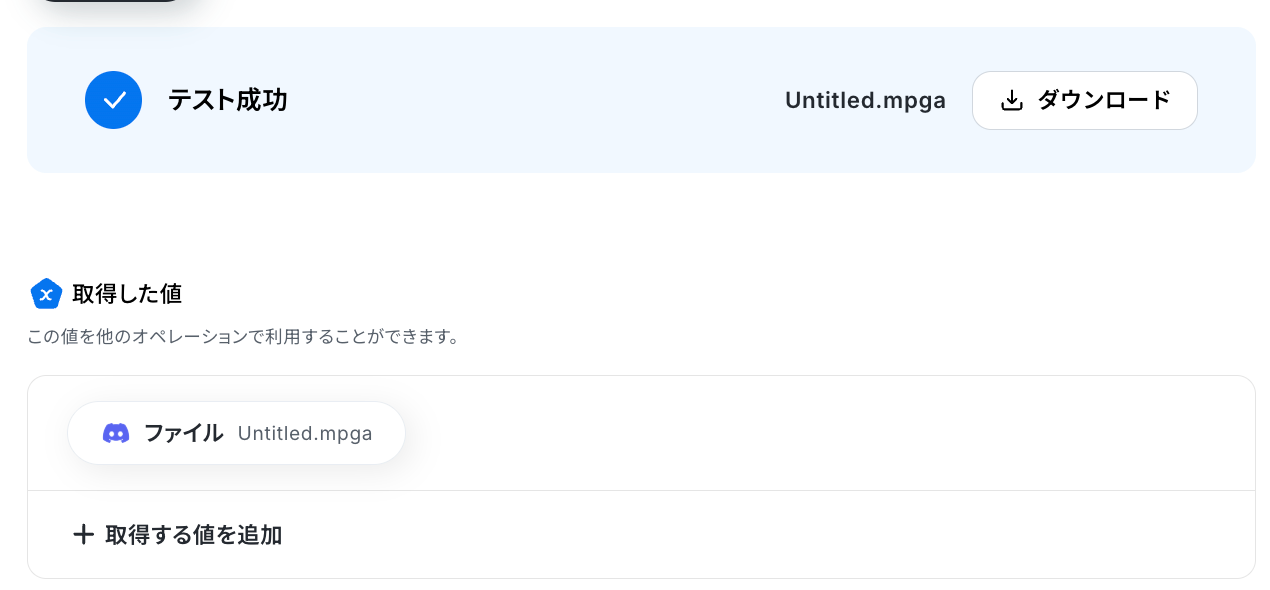Image resolution: width=1270 pixels, height=590 pixels.
Task: Click the download arrow icon
Action: (1012, 100)
